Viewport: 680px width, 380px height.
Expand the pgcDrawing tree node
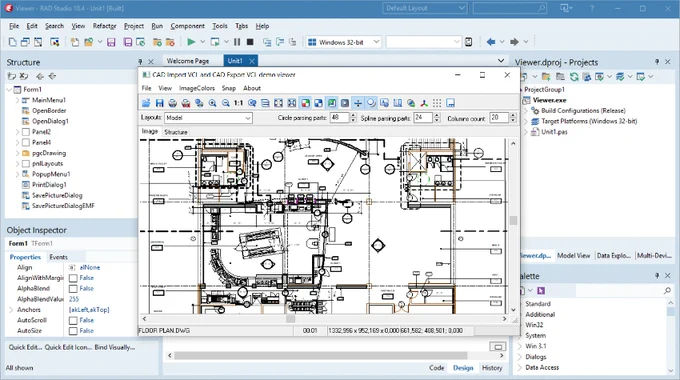tap(17, 153)
